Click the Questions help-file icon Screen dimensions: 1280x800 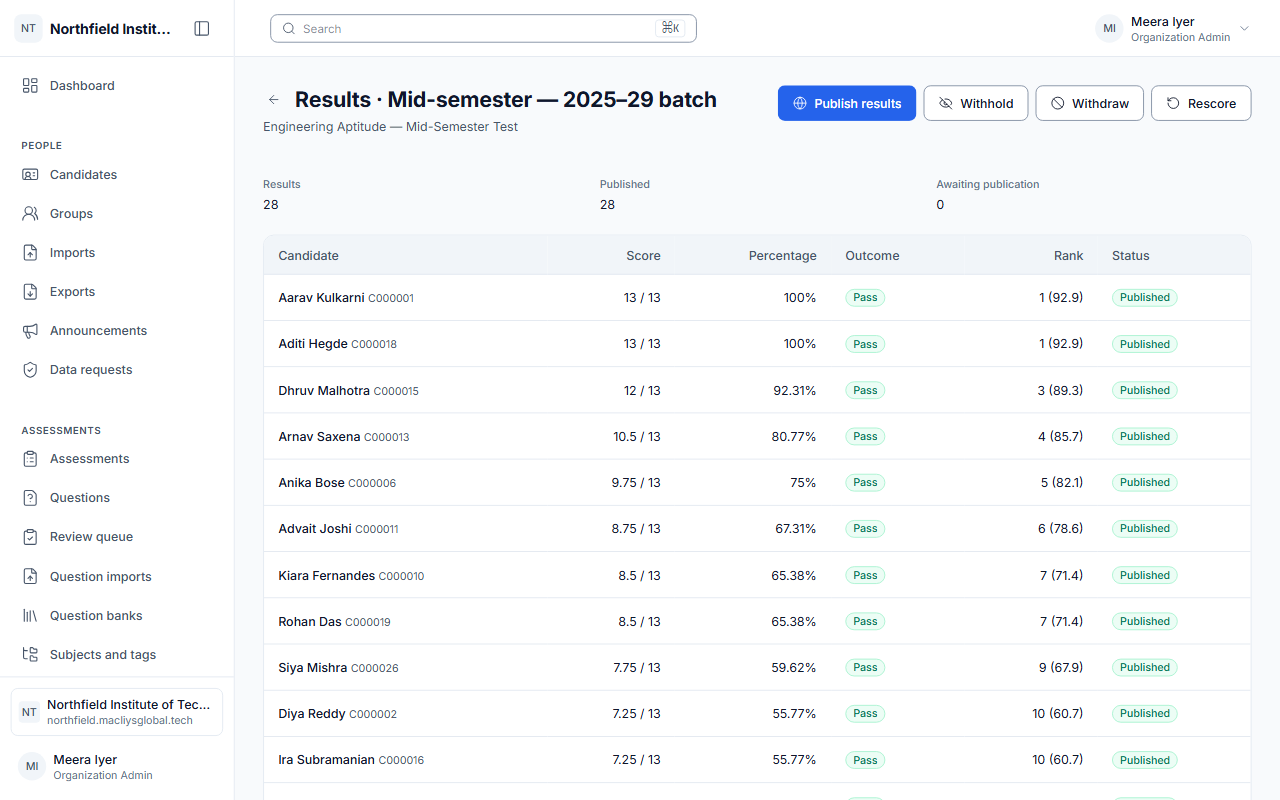tap(30, 498)
